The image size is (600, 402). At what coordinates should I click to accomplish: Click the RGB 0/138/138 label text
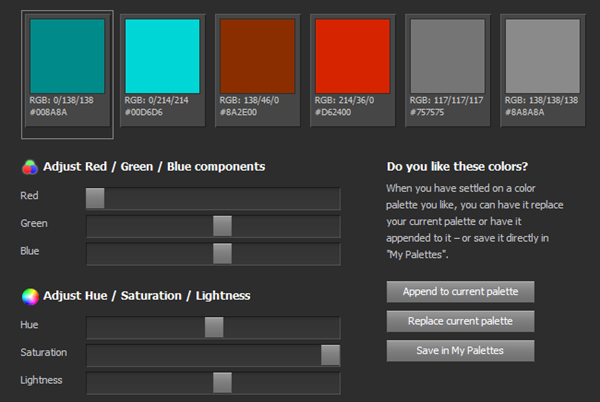click(x=62, y=100)
